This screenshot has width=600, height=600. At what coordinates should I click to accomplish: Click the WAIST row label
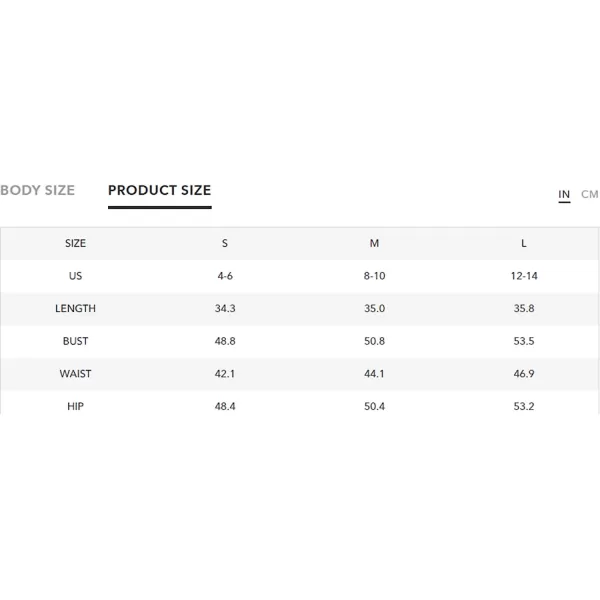coord(75,373)
